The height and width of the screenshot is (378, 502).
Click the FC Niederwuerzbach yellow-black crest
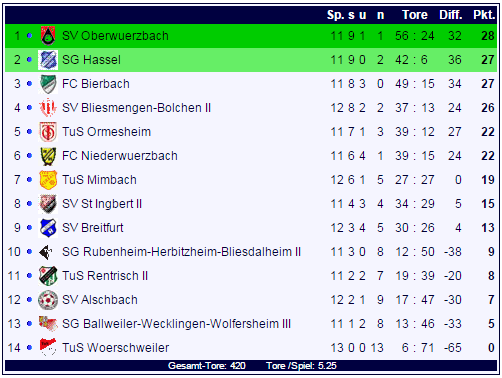point(48,156)
